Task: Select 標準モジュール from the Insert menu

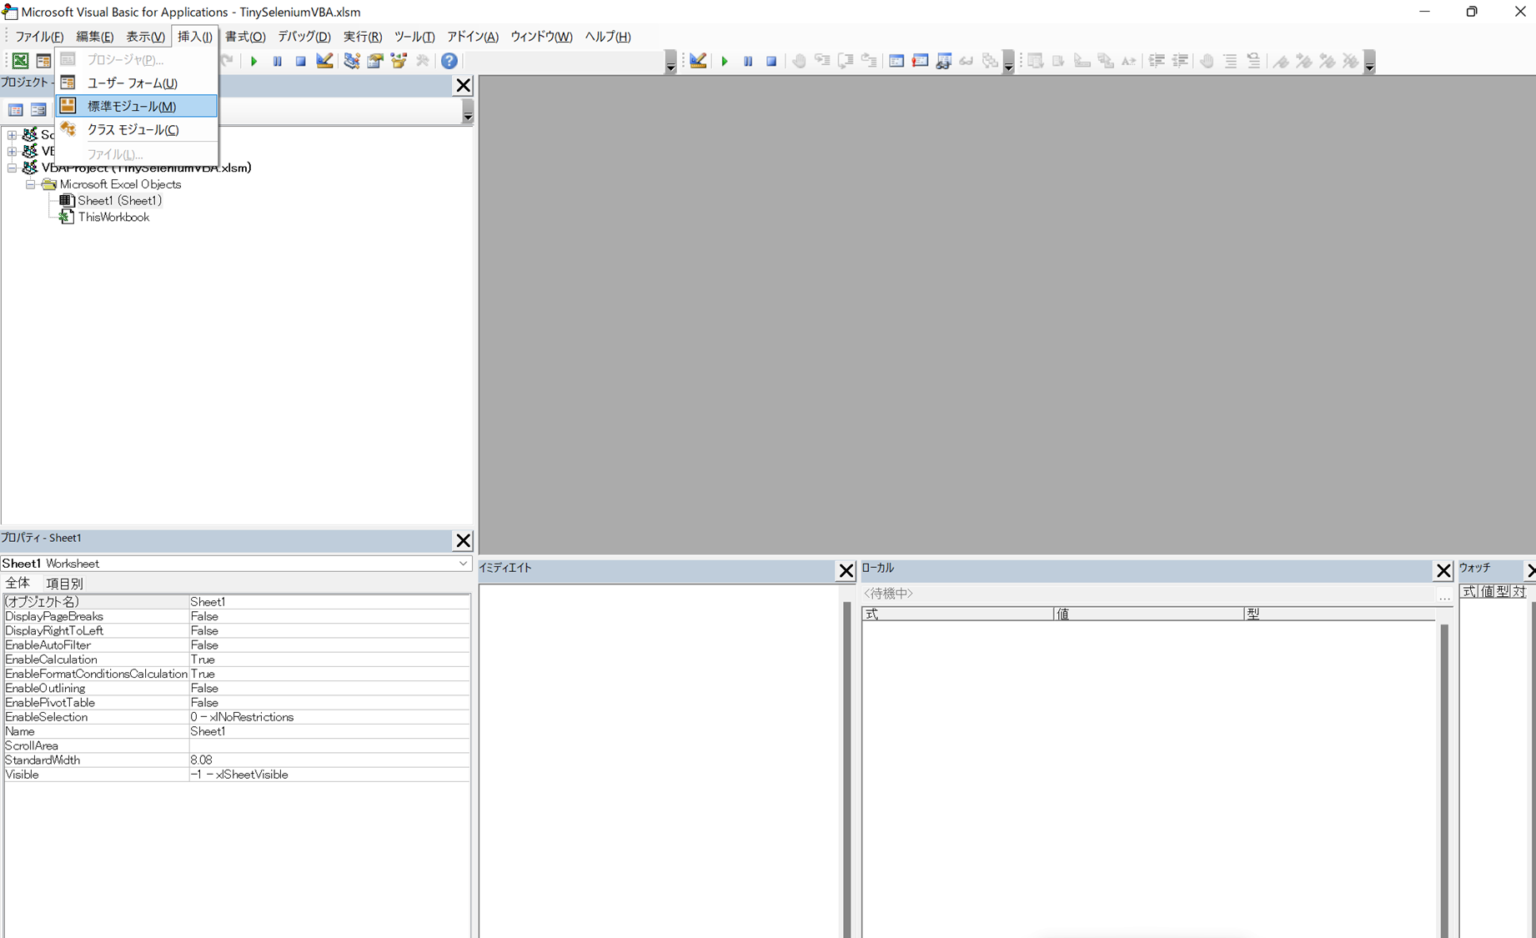Action: (x=131, y=106)
